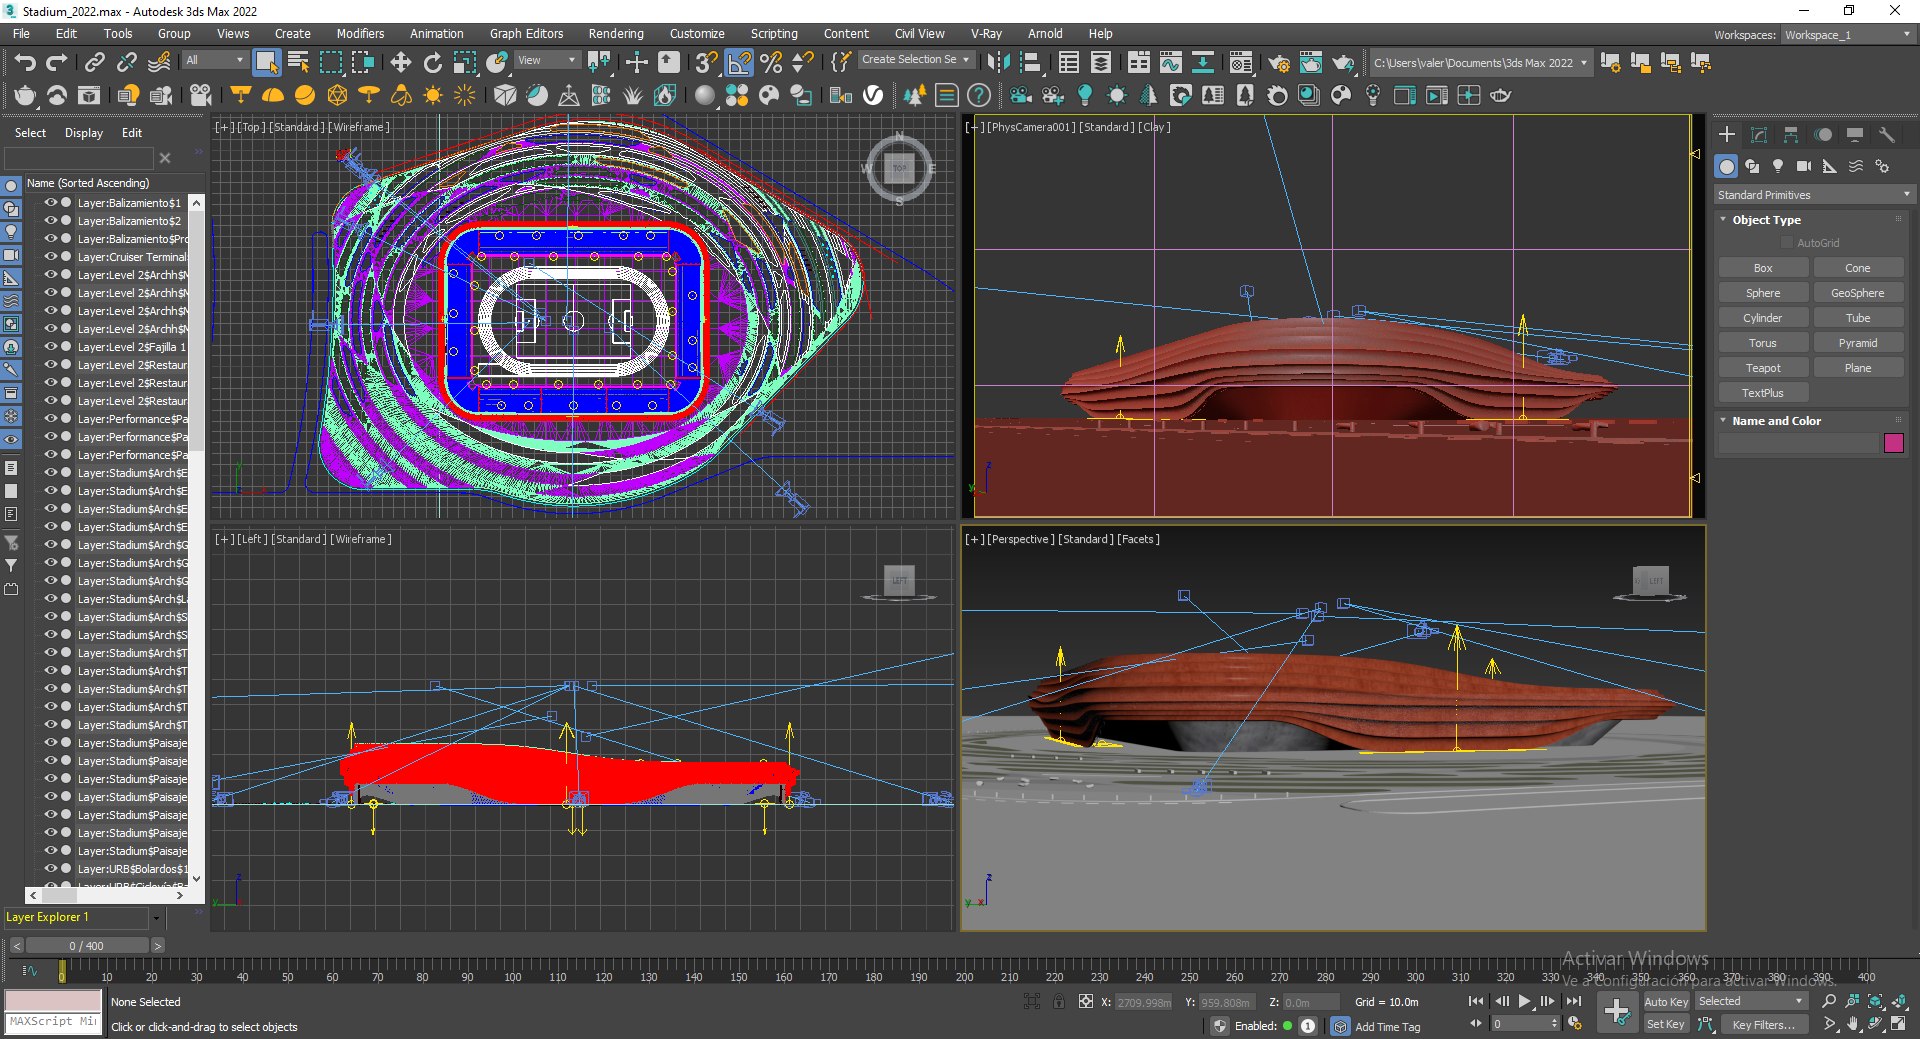Click the magenta object color swatch
Viewport: 1920px width, 1039px height.
pos(1894,443)
